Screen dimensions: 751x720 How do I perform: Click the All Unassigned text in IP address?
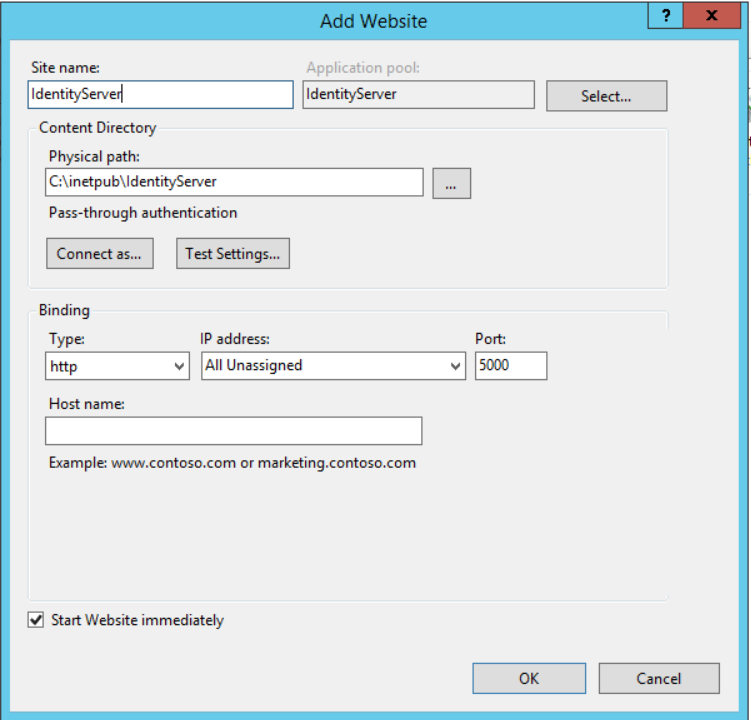click(x=254, y=366)
